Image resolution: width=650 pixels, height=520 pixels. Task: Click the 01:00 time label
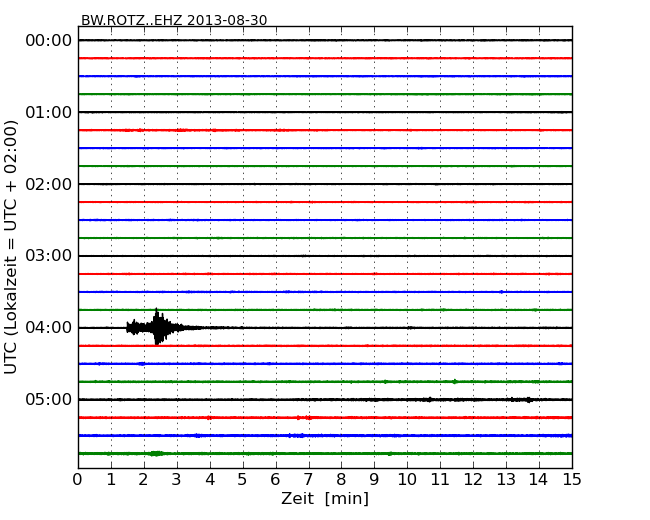(49, 112)
